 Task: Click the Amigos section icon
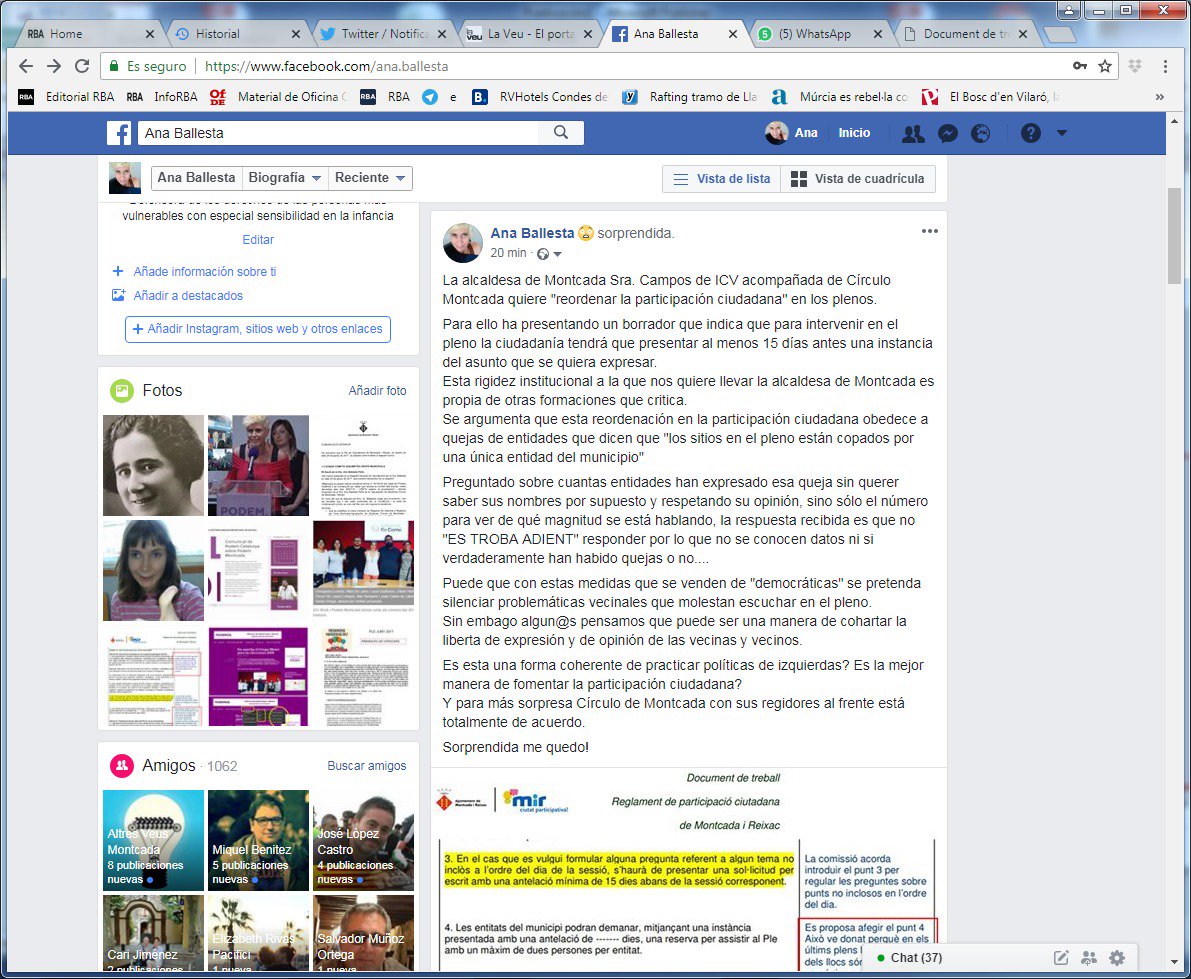pyautogui.click(x=122, y=766)
